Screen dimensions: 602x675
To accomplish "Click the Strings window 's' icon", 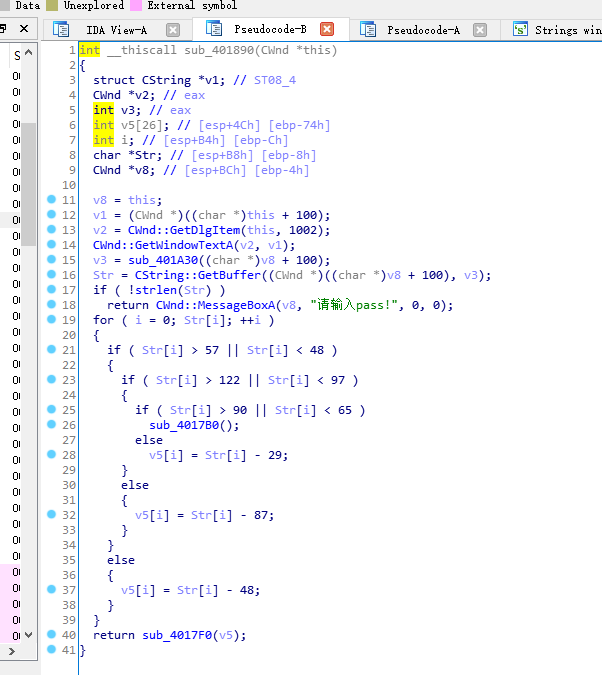I will coord(520,29).
